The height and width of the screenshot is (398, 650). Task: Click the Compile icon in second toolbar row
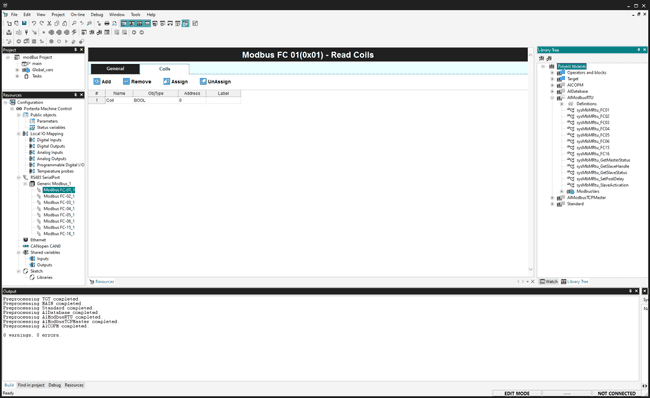(x=9, y=32)
